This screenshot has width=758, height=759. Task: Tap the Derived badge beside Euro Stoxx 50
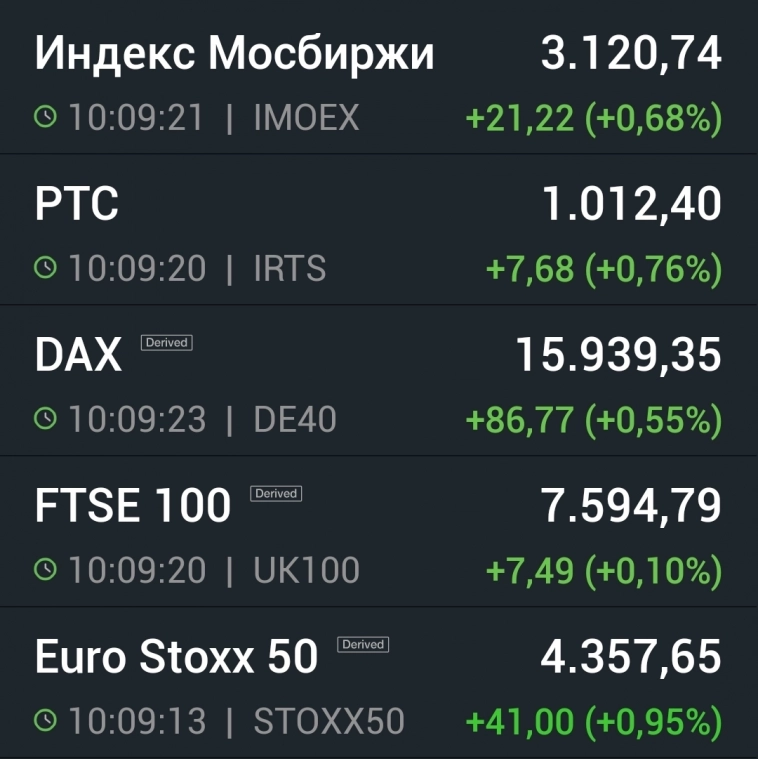click(363, 645)
